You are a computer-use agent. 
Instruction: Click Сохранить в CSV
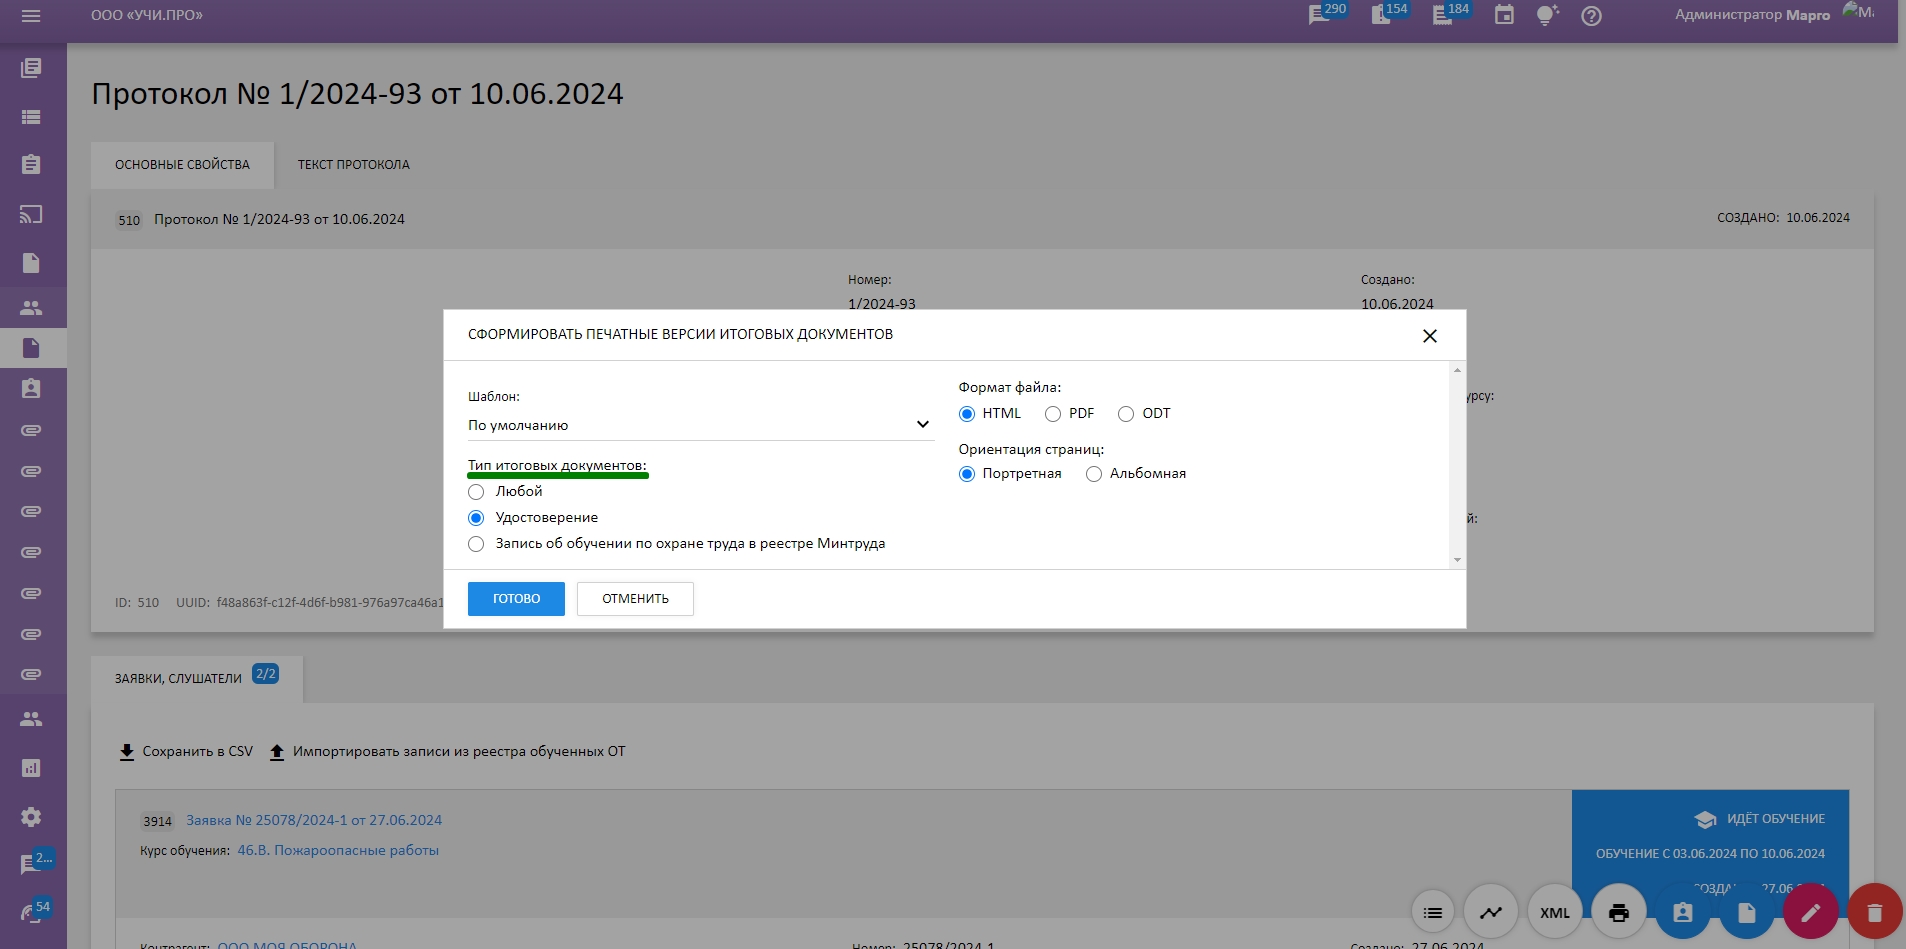pyautogui.click(x=186, y=752)
